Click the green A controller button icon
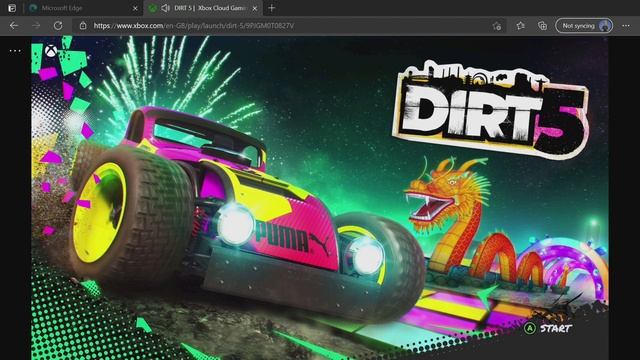Screen dimensions: 640x360 [x=529, y=328]
